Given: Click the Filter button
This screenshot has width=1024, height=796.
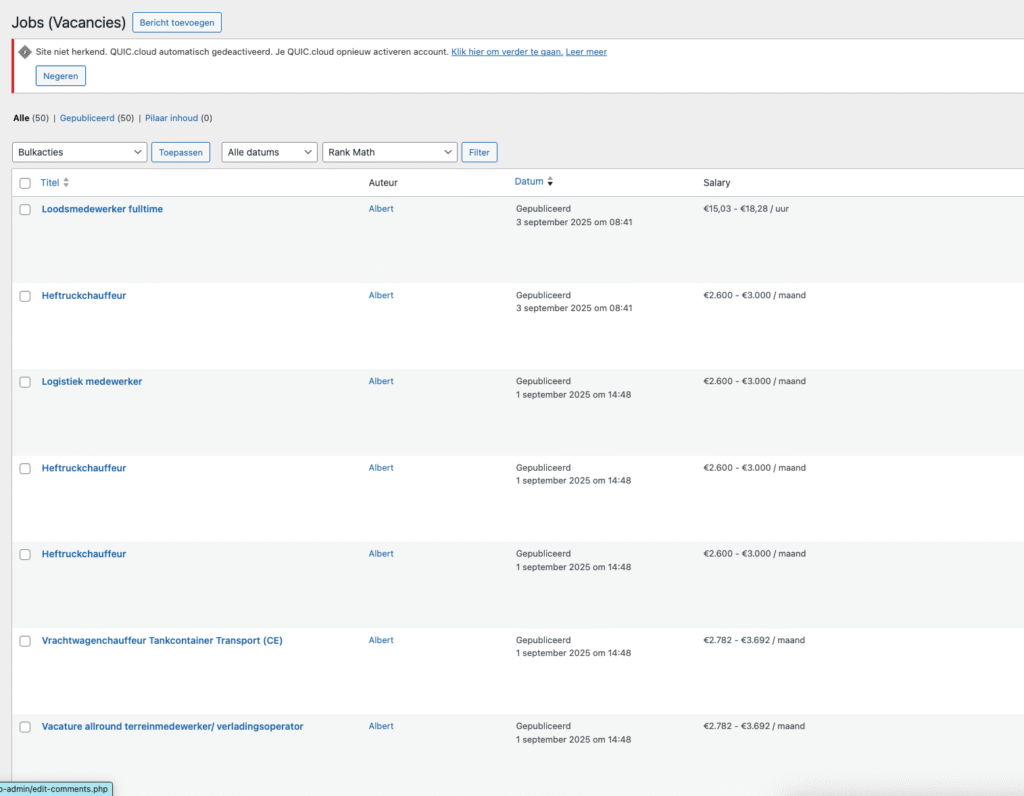Looking at the screenshot, I should pyautogui.click(x=479, y=152).
